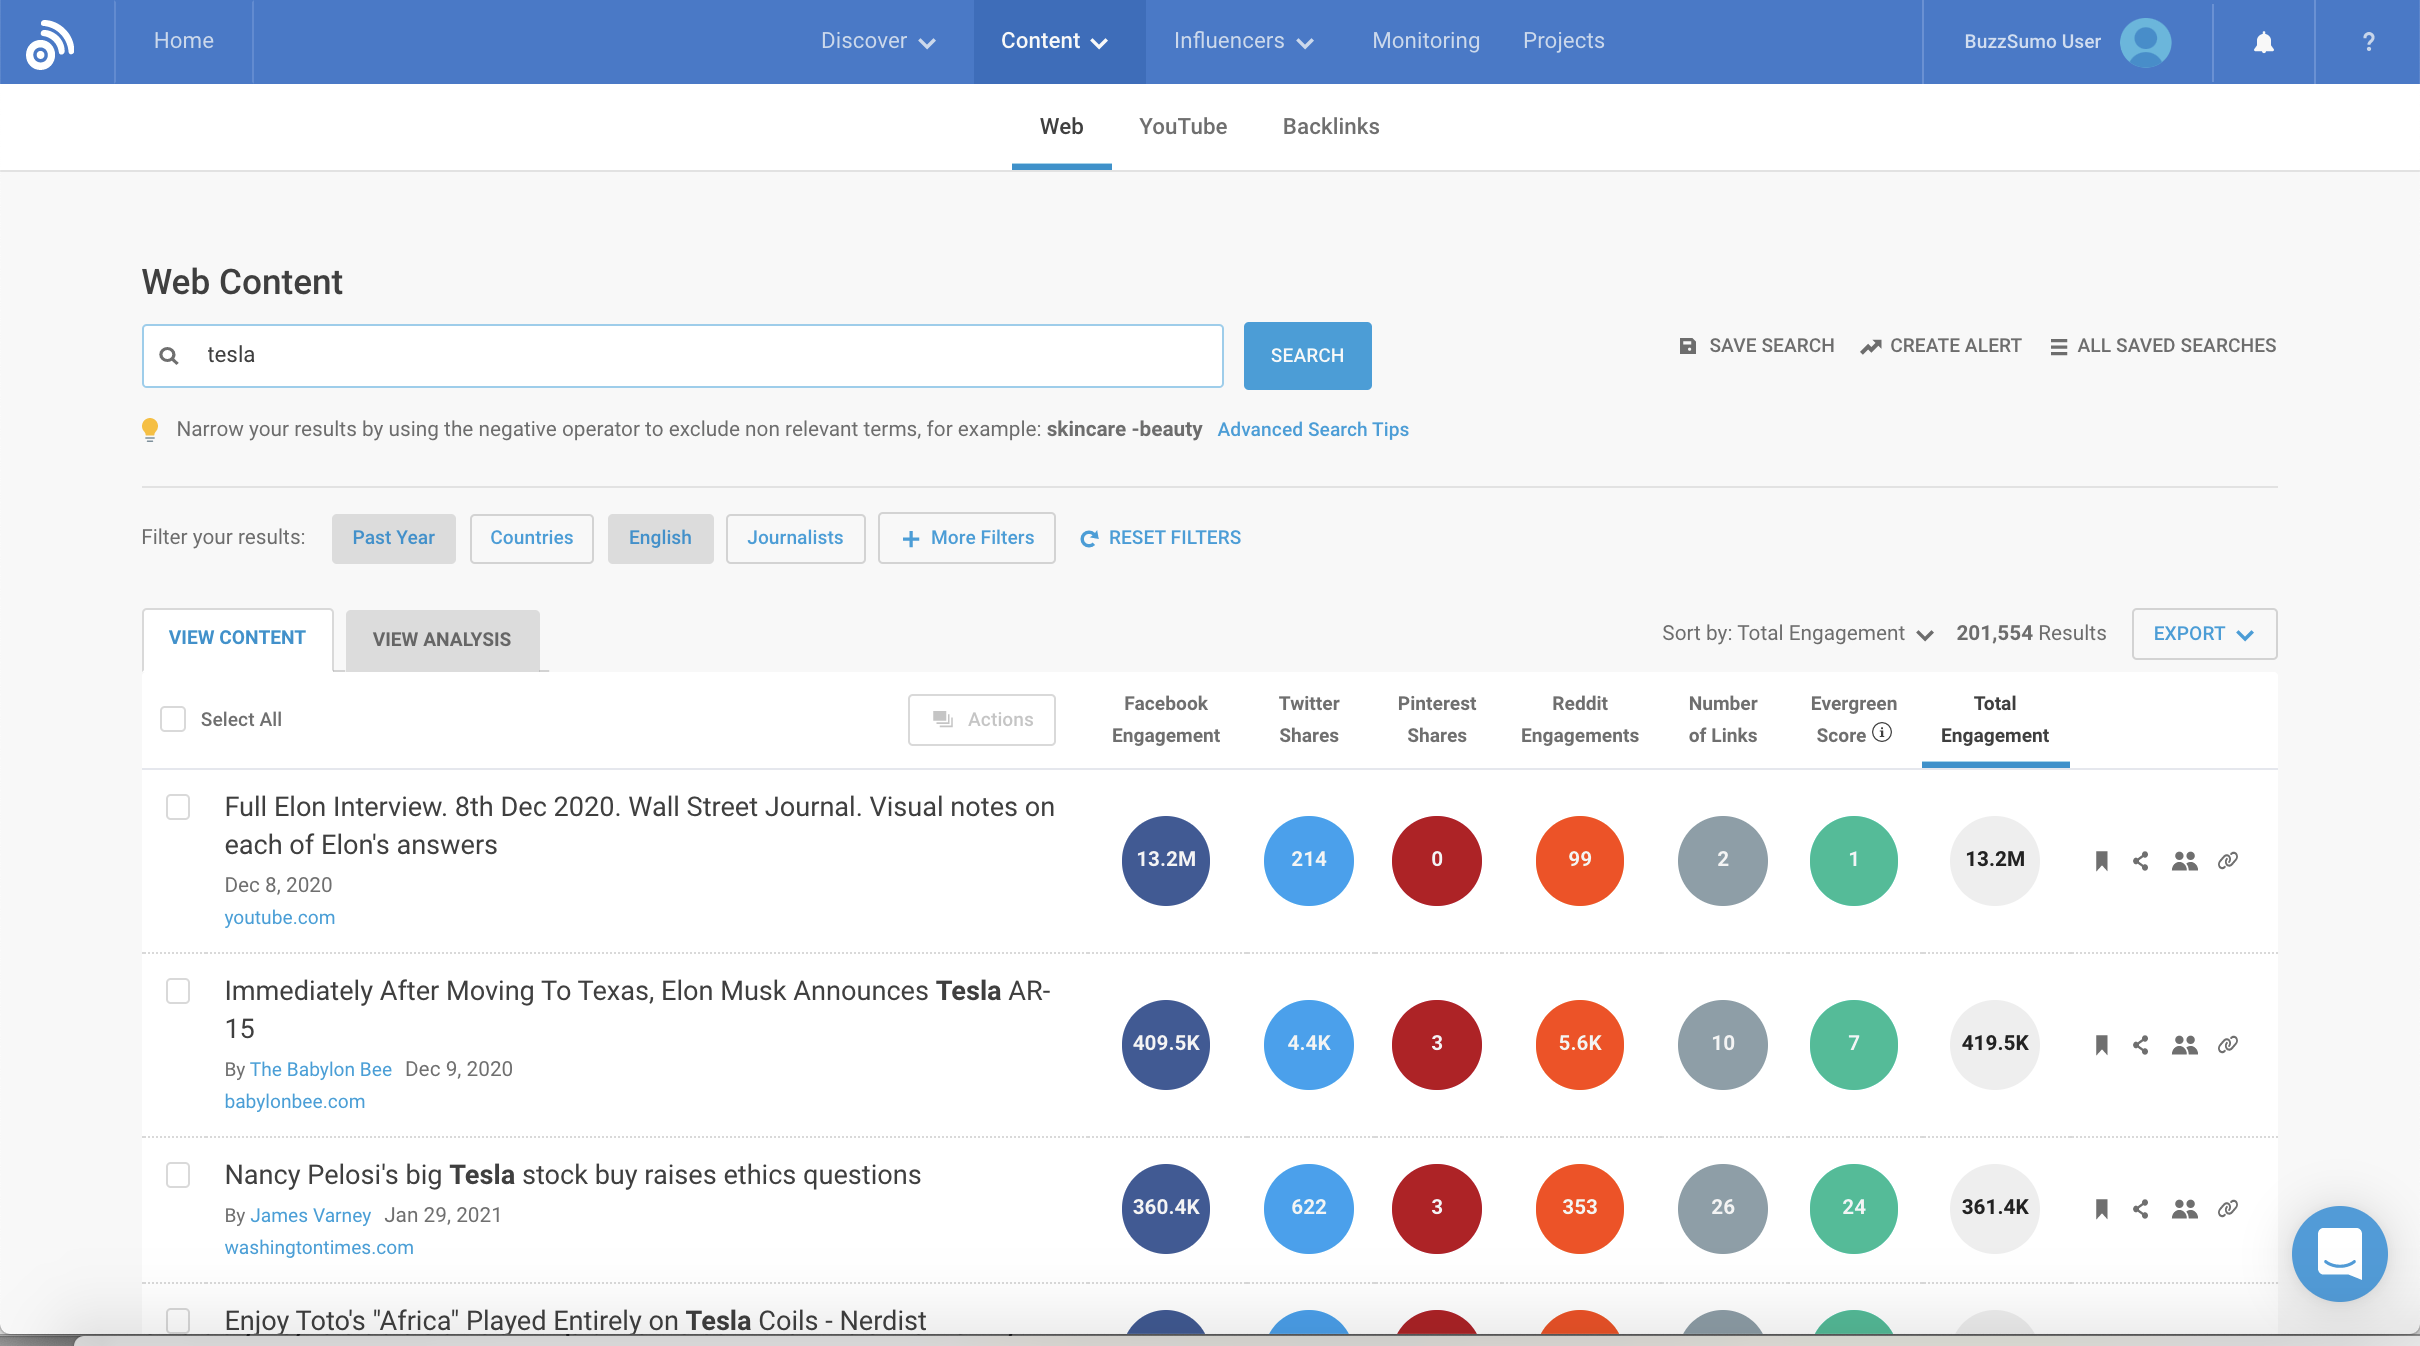Click the search input field
This screenshot has height=1346, width=2420.
683,353
